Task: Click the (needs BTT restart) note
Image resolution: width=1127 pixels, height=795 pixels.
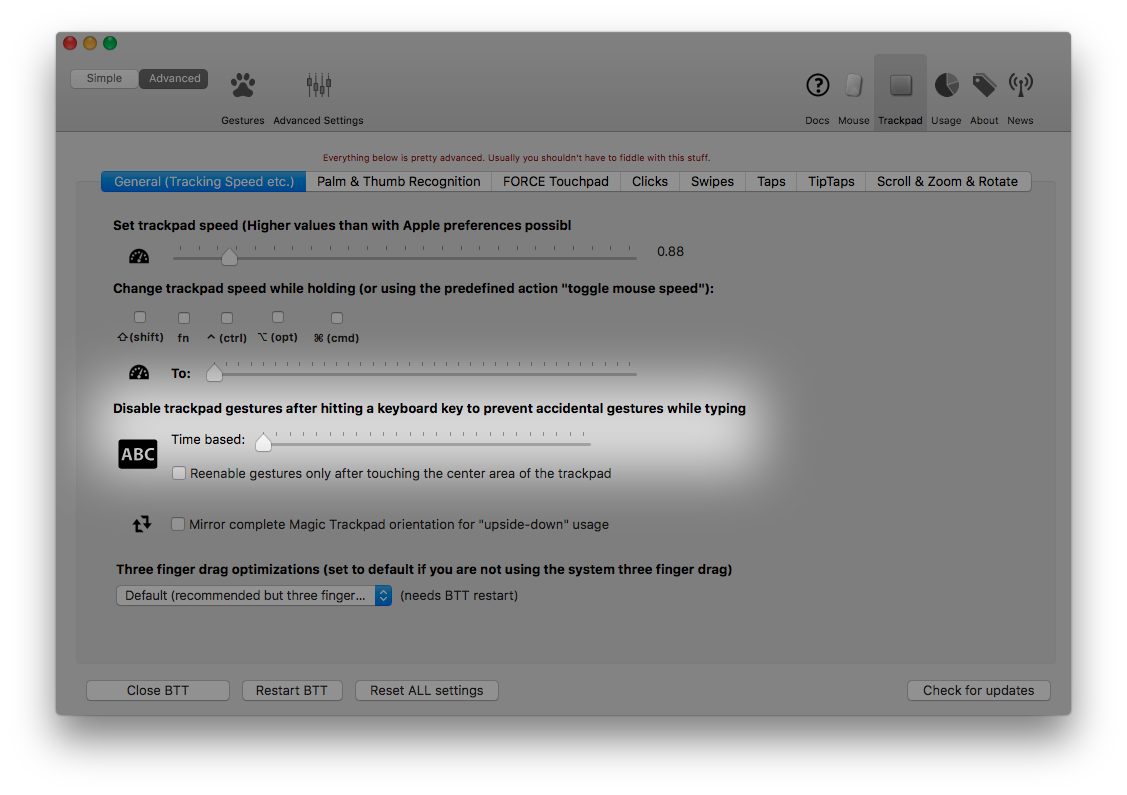Action: pyautogui.click(x=459, y=595)
